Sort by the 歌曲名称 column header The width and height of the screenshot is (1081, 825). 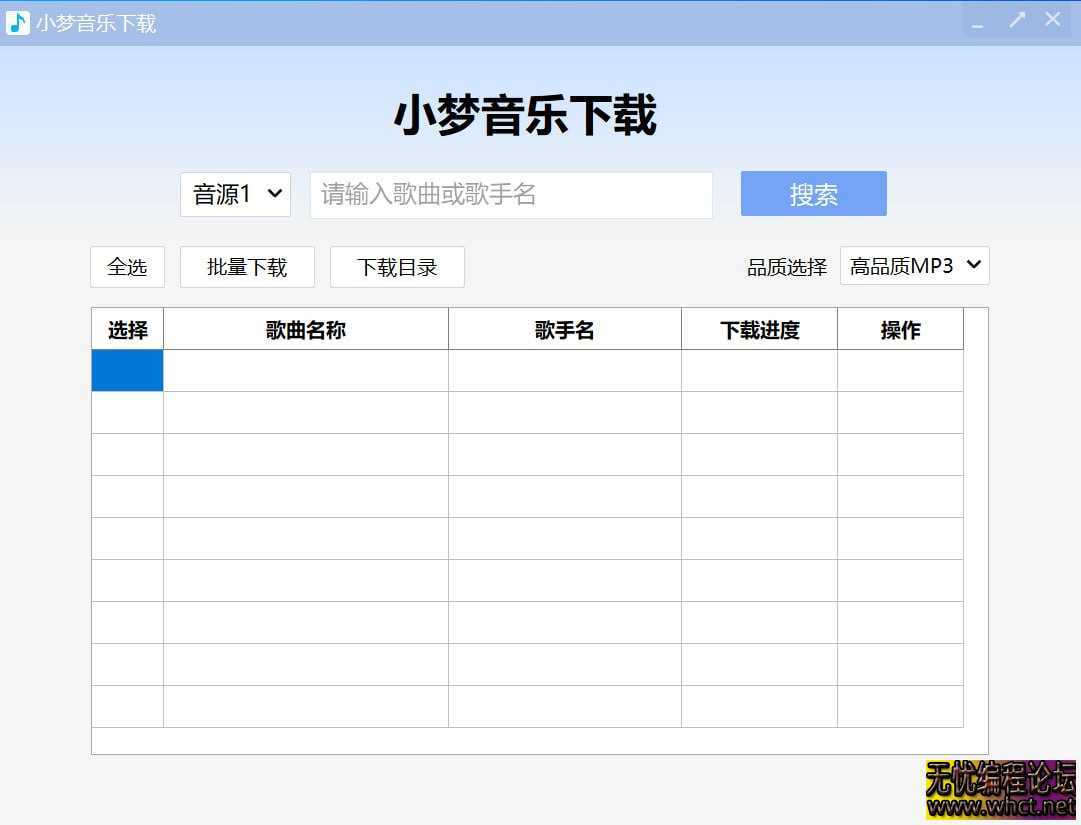306,330
